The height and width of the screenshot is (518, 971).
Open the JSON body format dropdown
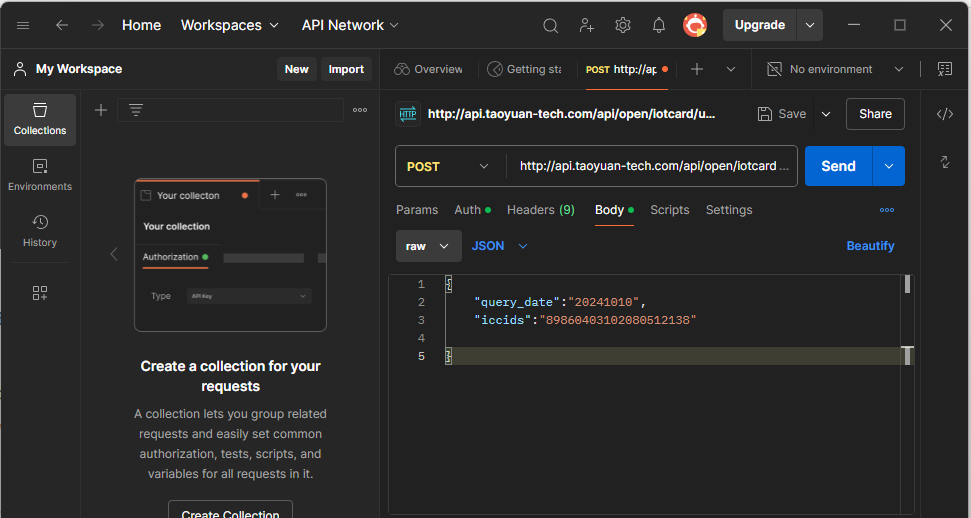tap(499, 246)
